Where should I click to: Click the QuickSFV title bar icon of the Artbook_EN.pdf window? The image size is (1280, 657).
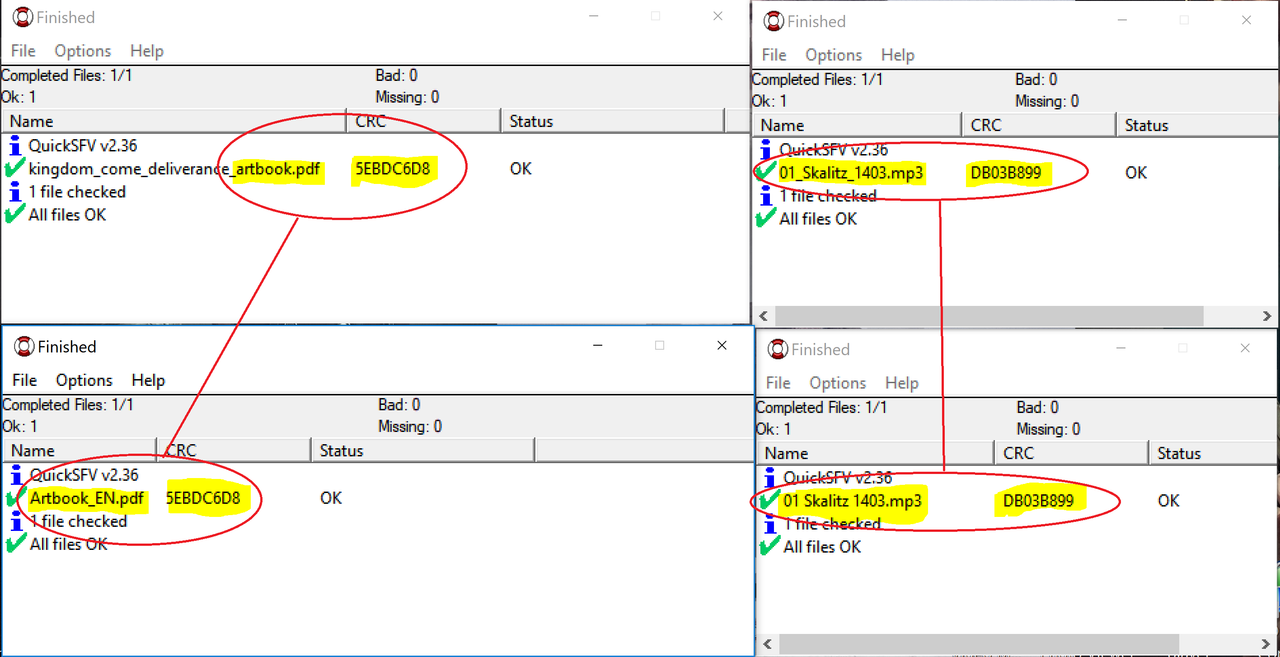pyautogui.click(x=24, y=347)
